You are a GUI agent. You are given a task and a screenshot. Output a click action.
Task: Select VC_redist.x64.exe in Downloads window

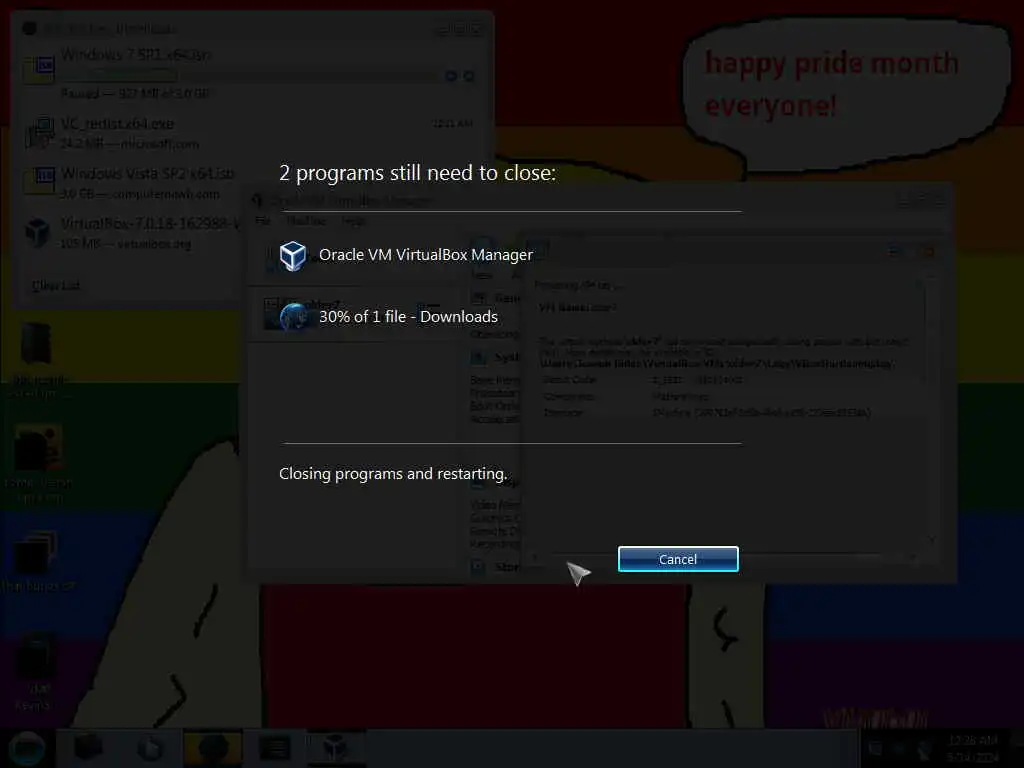pyautogui.click(x=118, y=123)
